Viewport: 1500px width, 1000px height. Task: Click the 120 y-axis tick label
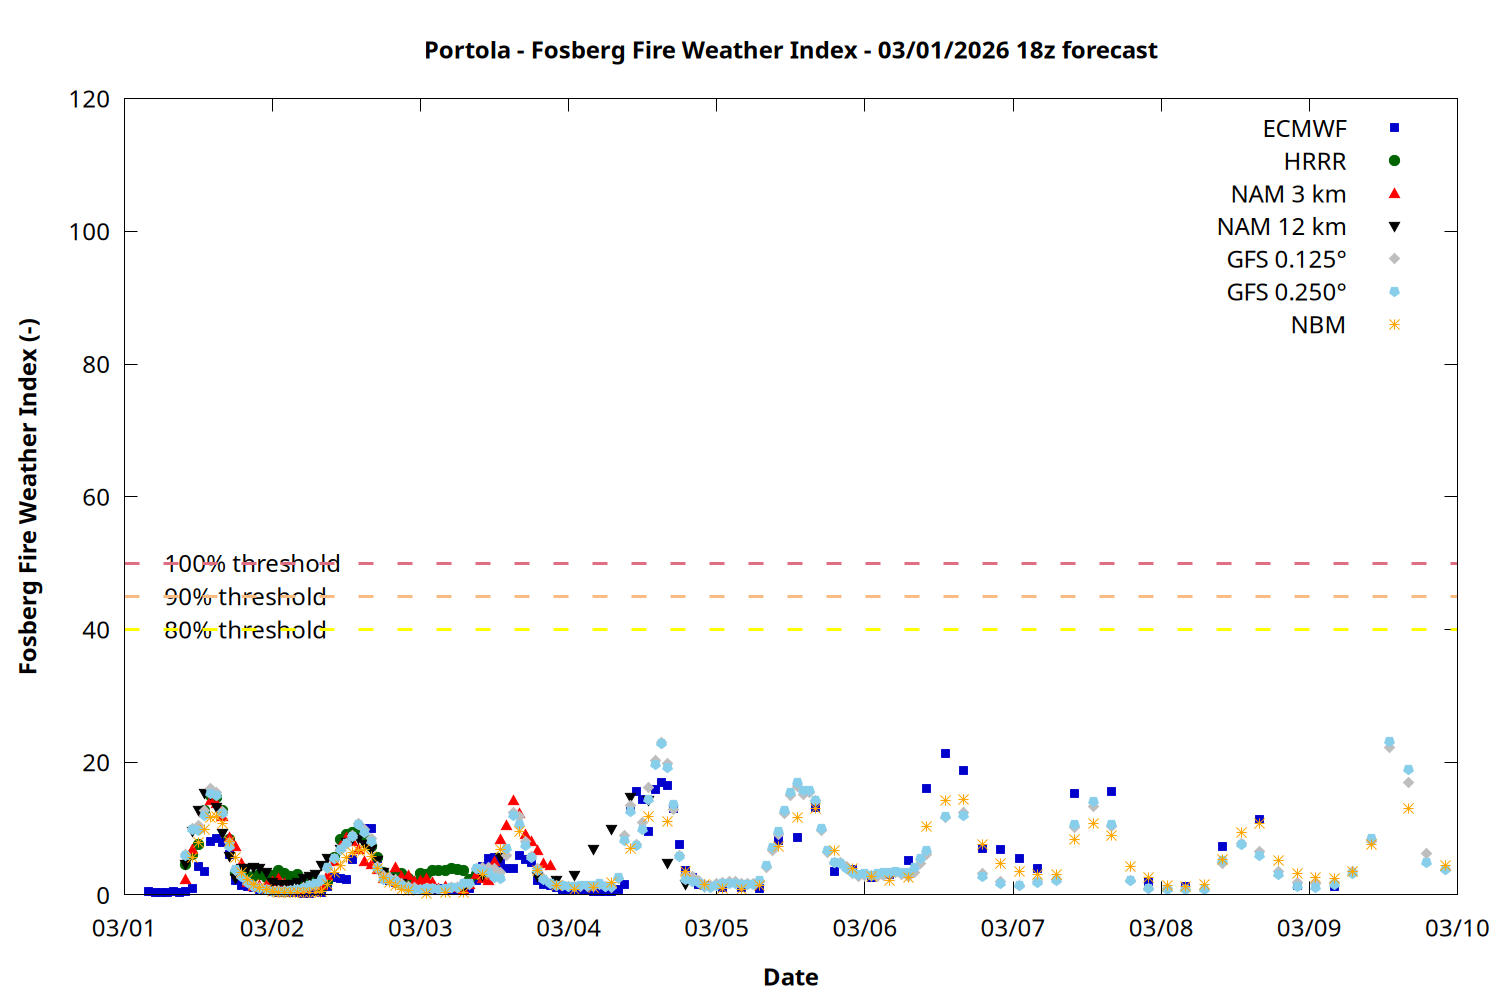(89, 99)
